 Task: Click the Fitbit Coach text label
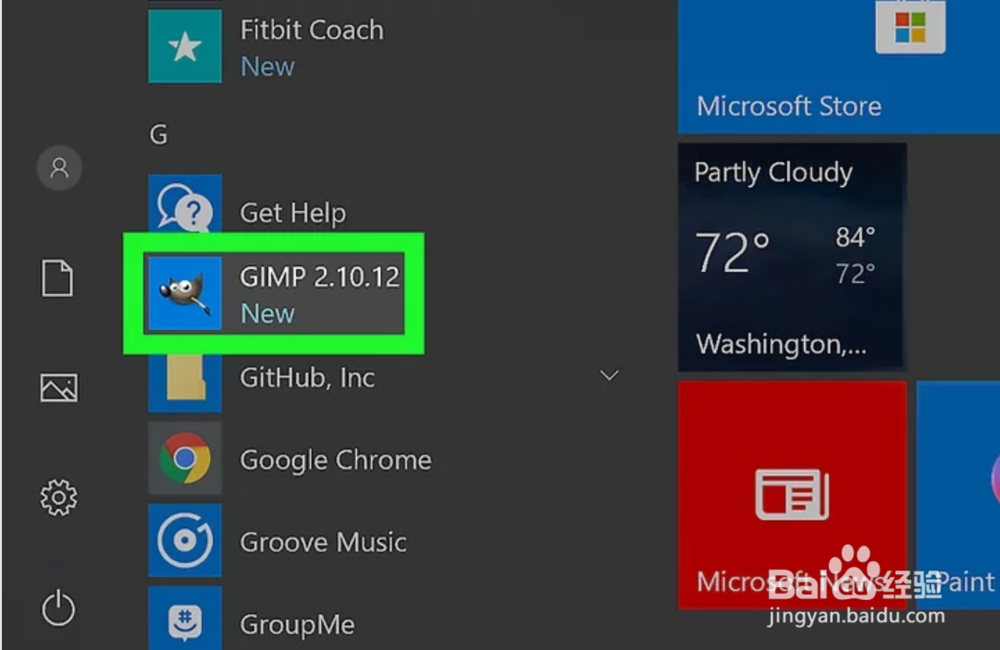312,30
